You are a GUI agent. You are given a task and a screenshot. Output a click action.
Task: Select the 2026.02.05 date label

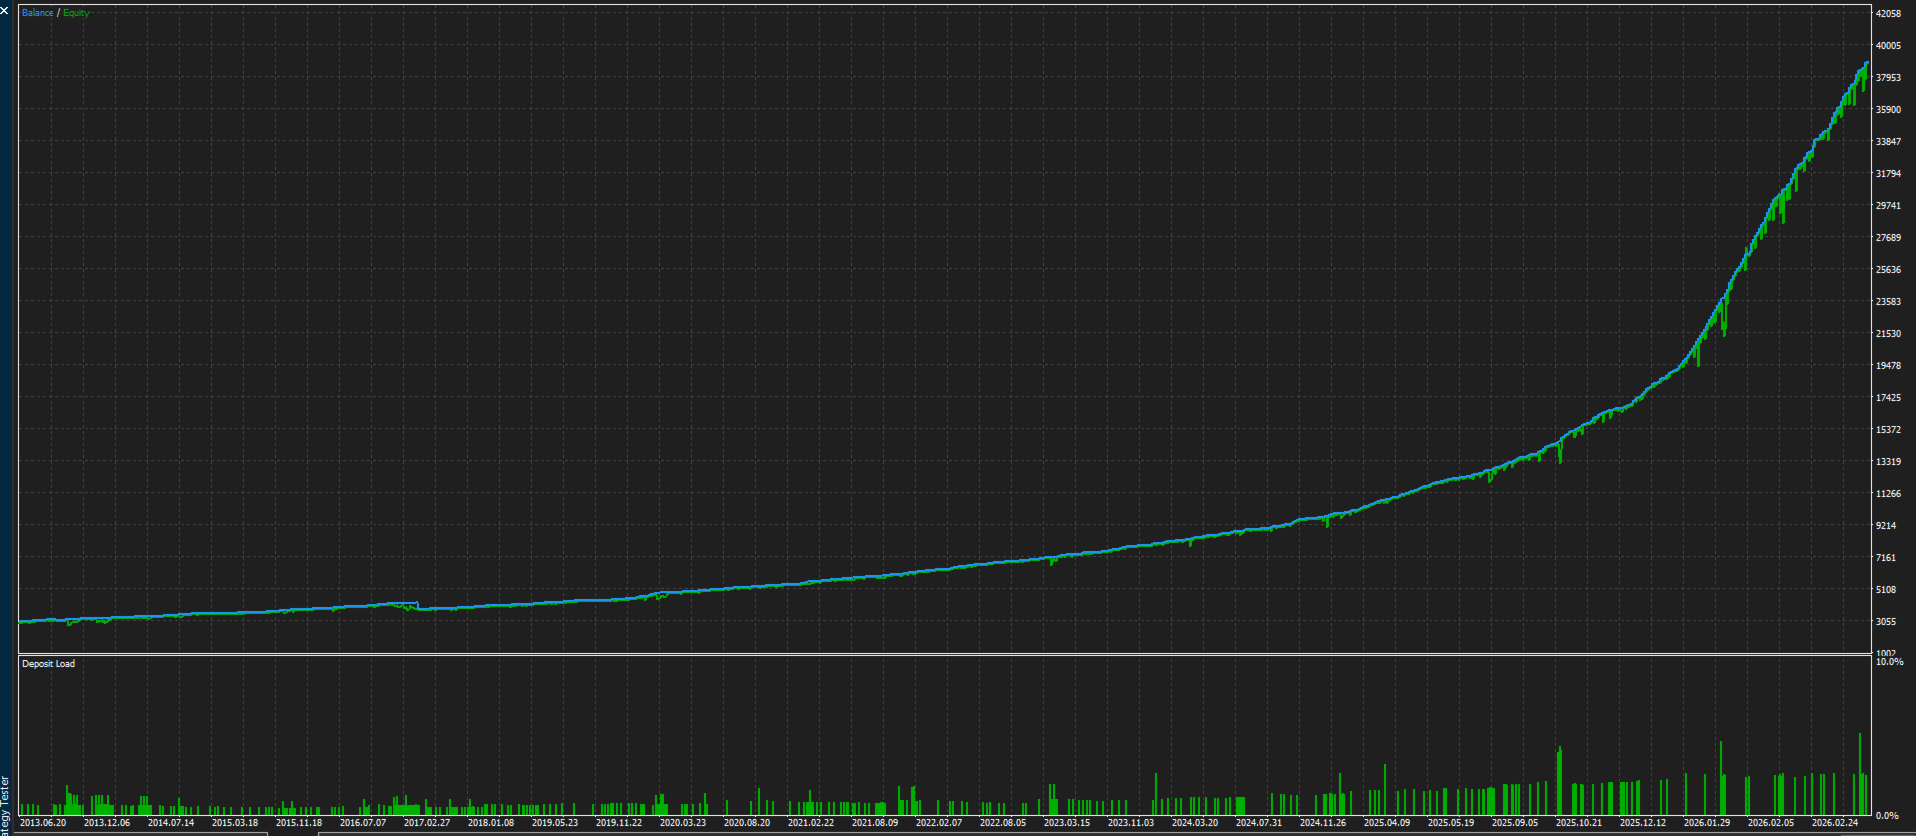coord(1771,823)
